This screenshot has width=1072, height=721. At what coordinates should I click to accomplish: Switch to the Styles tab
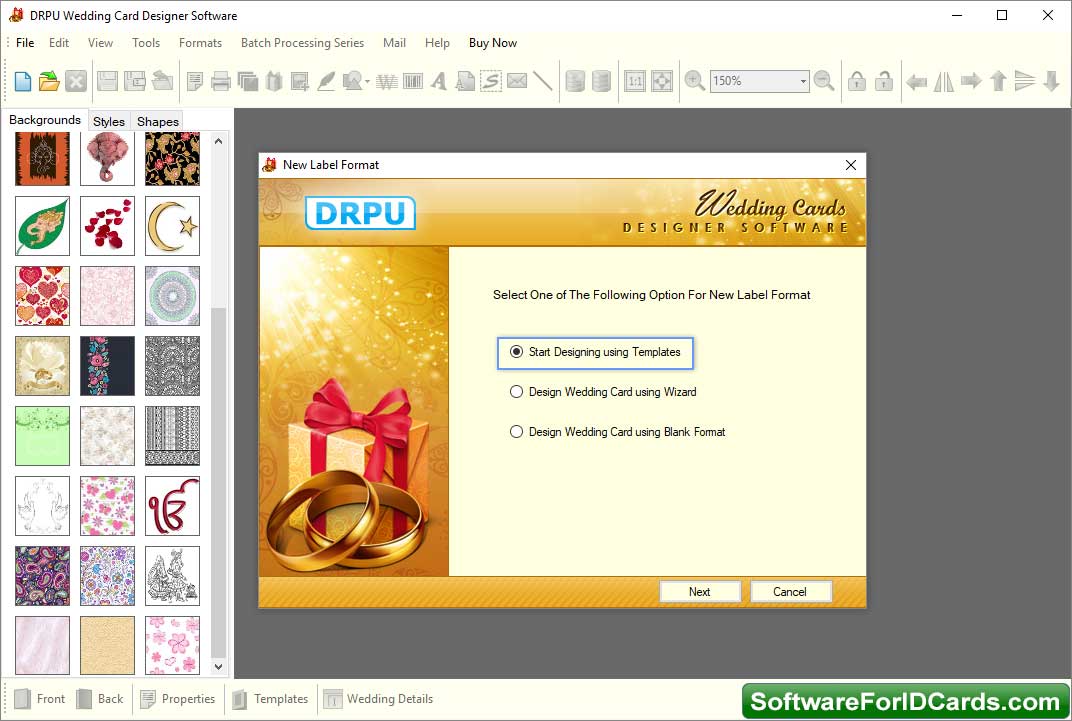tap(108, 121)
